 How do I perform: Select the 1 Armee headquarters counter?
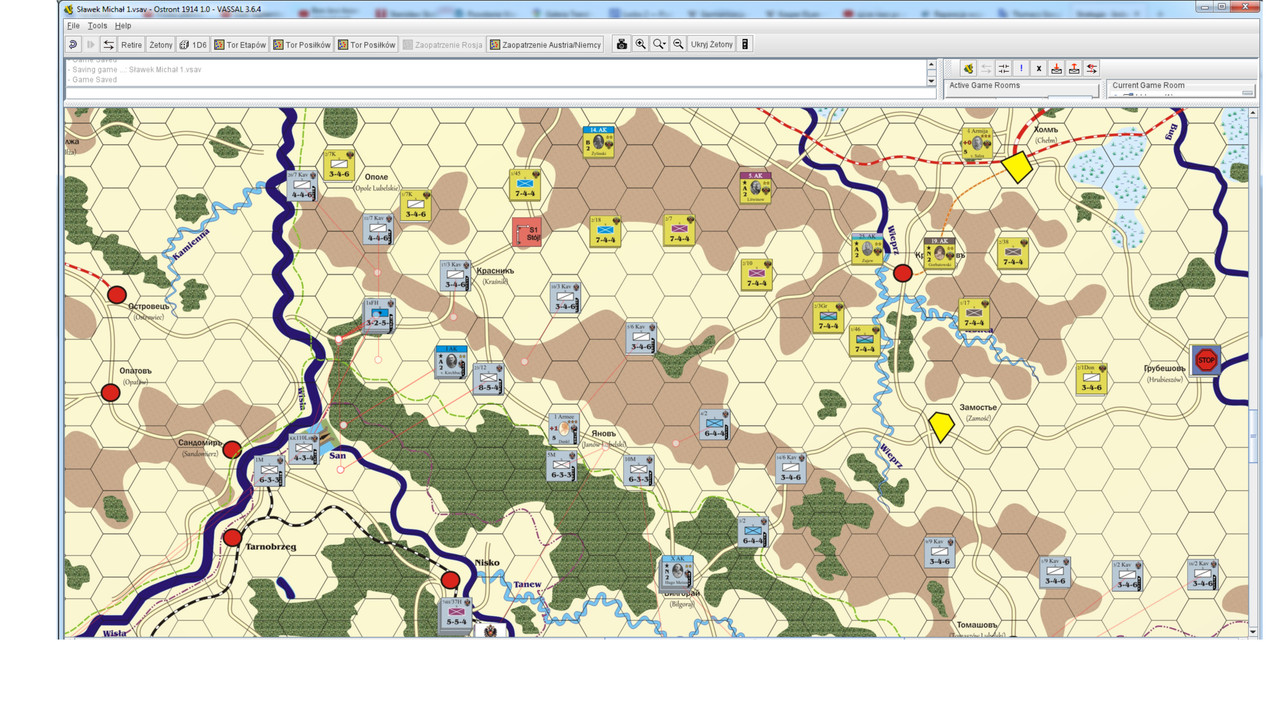(564, 429)
